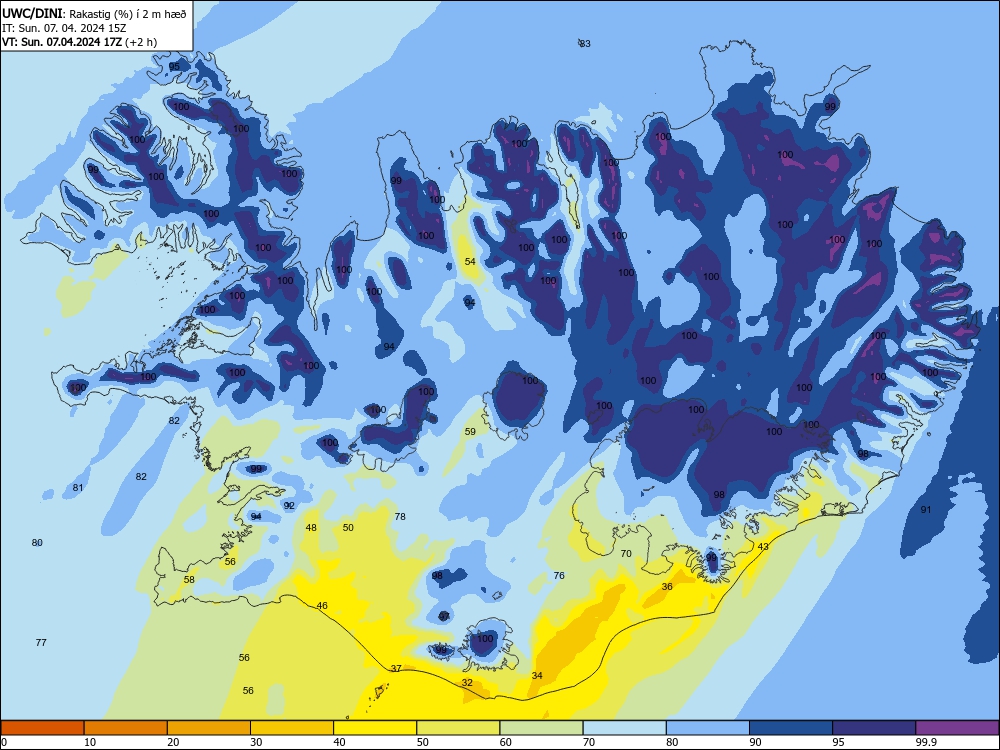Click the legend tick label 30

point(256,742)
